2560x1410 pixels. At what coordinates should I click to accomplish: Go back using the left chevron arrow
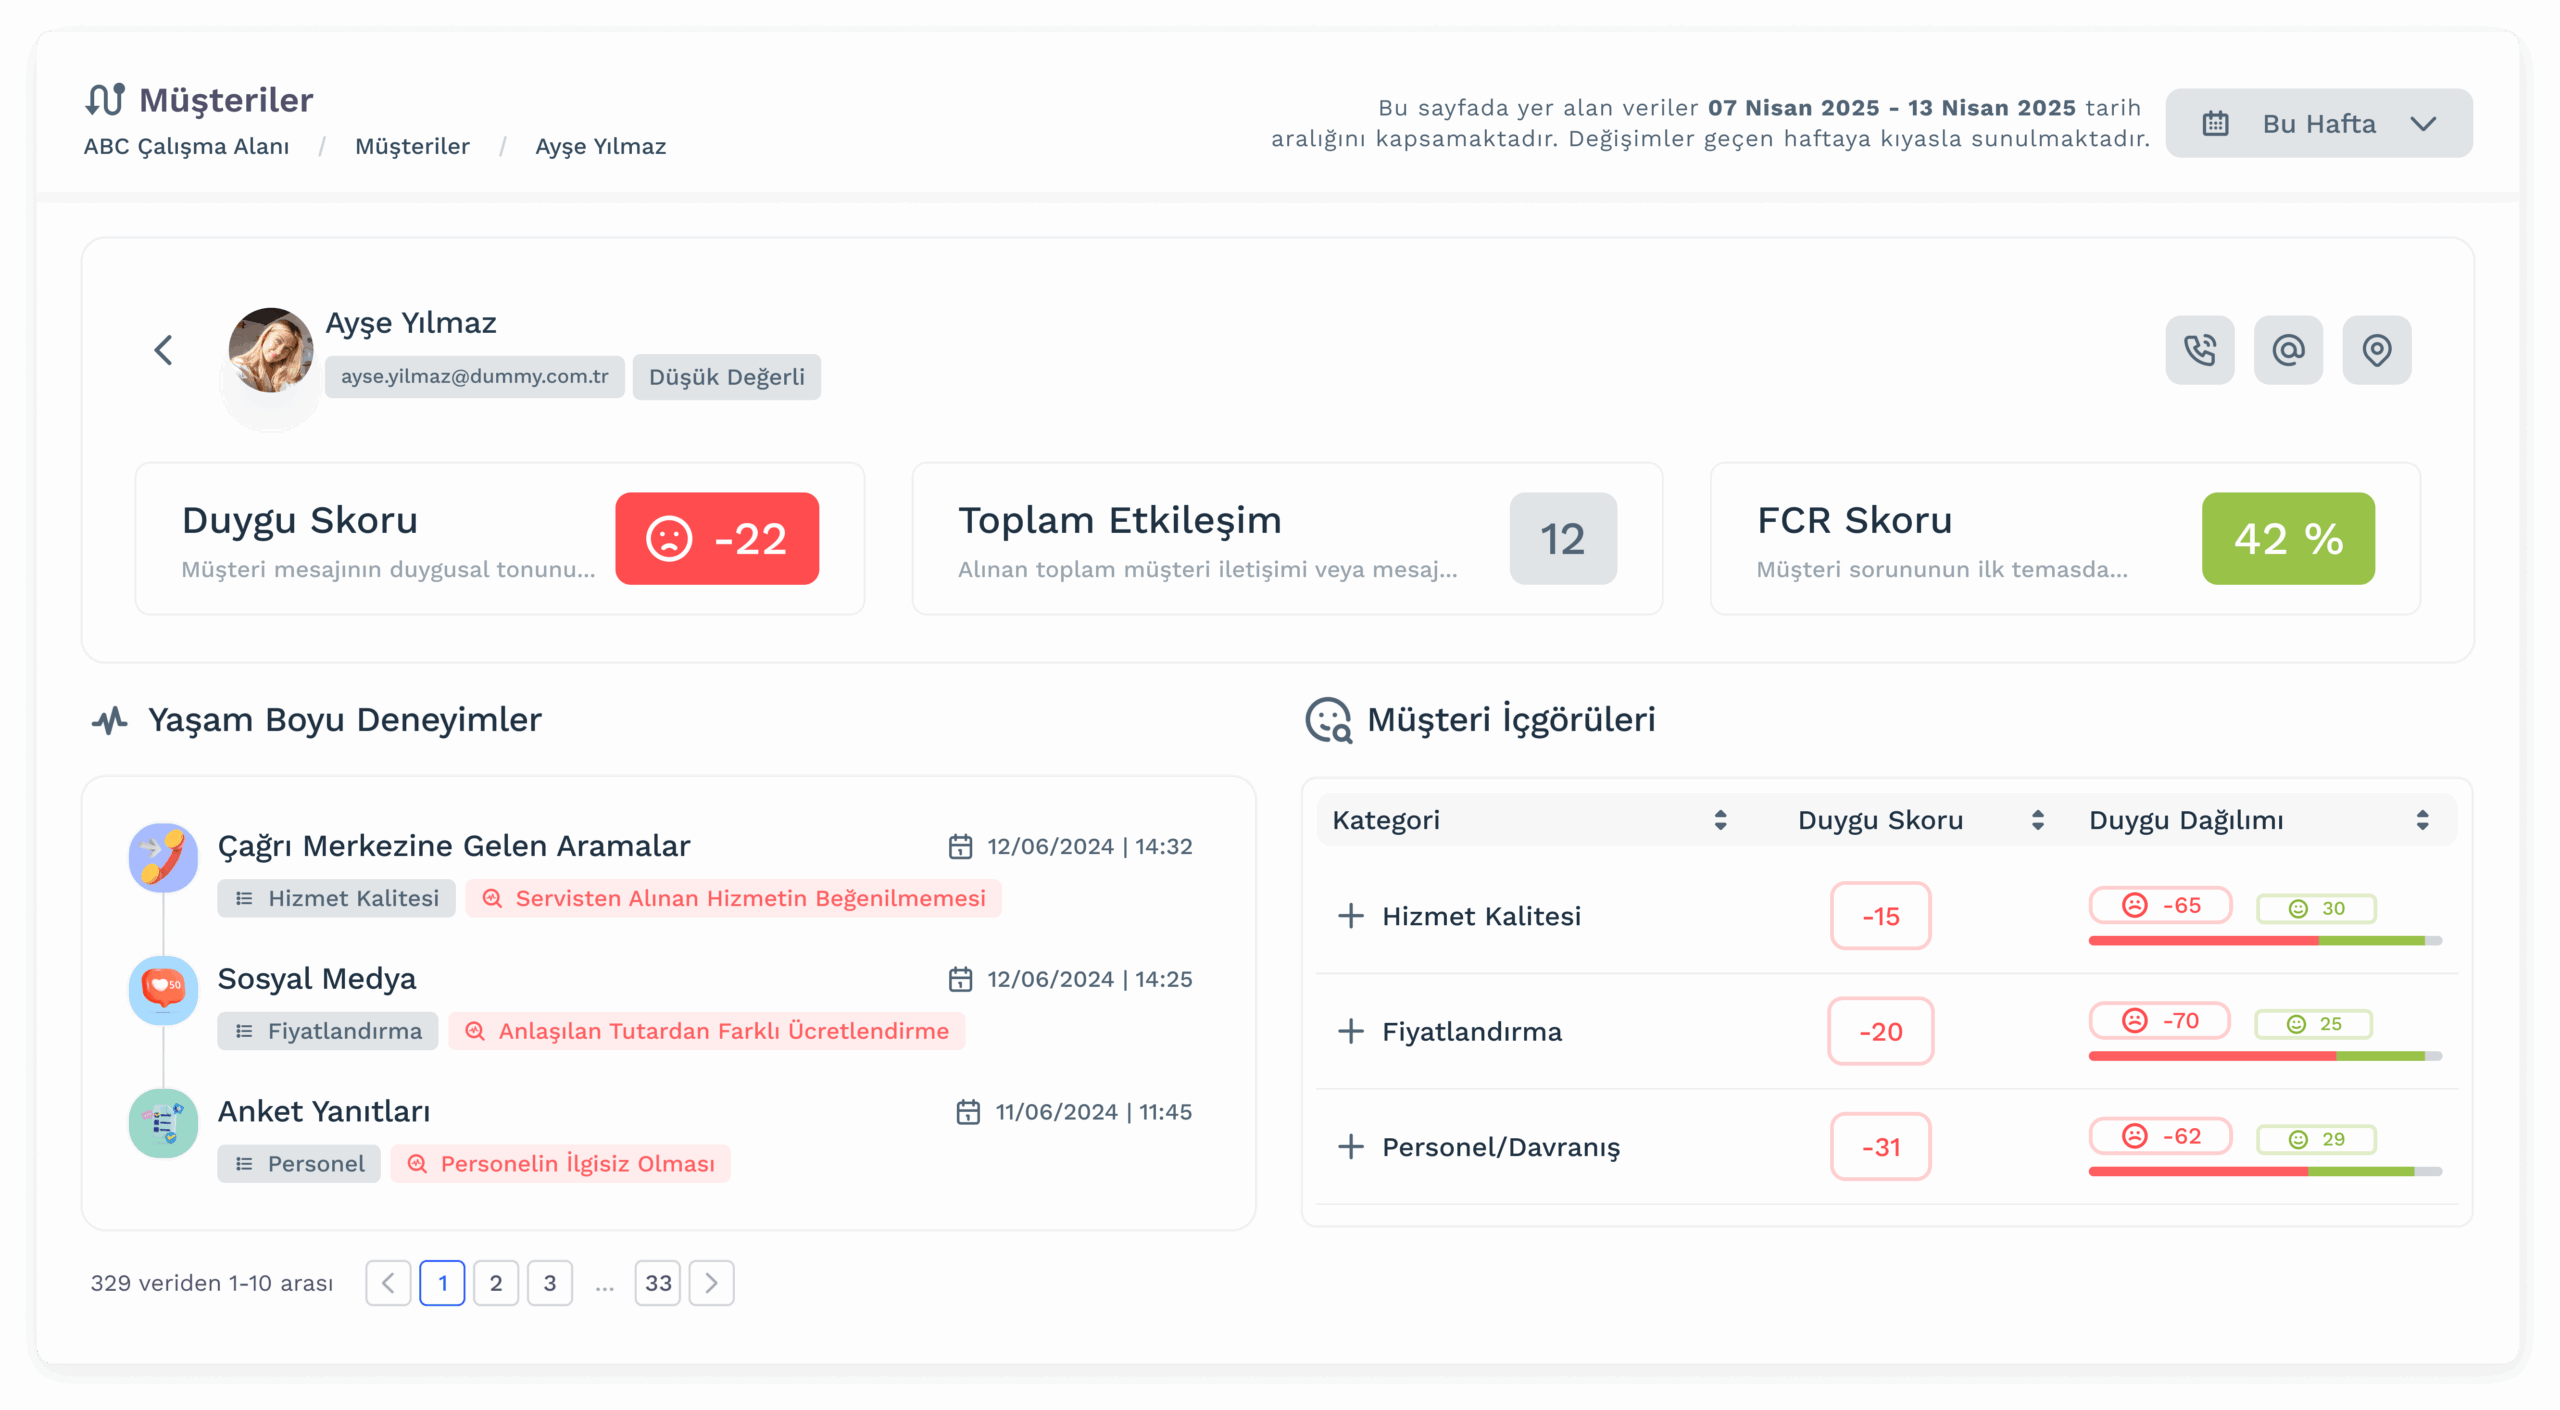coord(164,350)
